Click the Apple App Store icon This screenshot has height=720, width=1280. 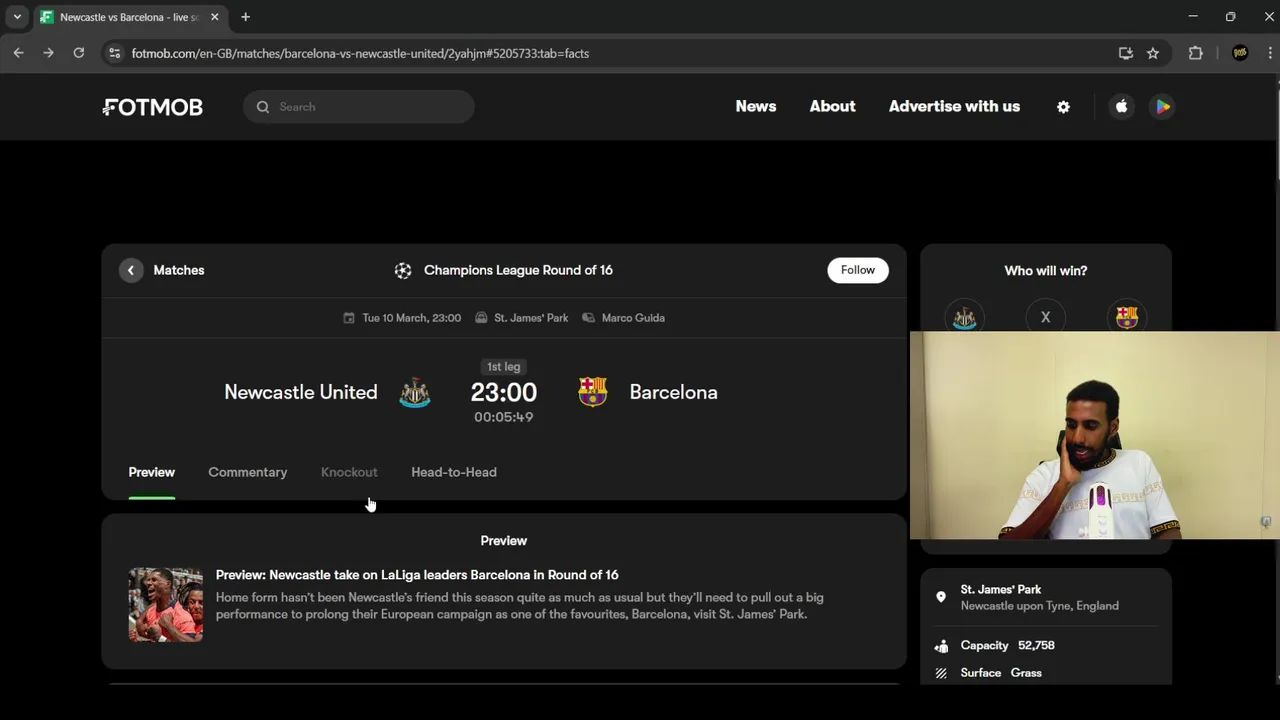tap(1122, 107)
